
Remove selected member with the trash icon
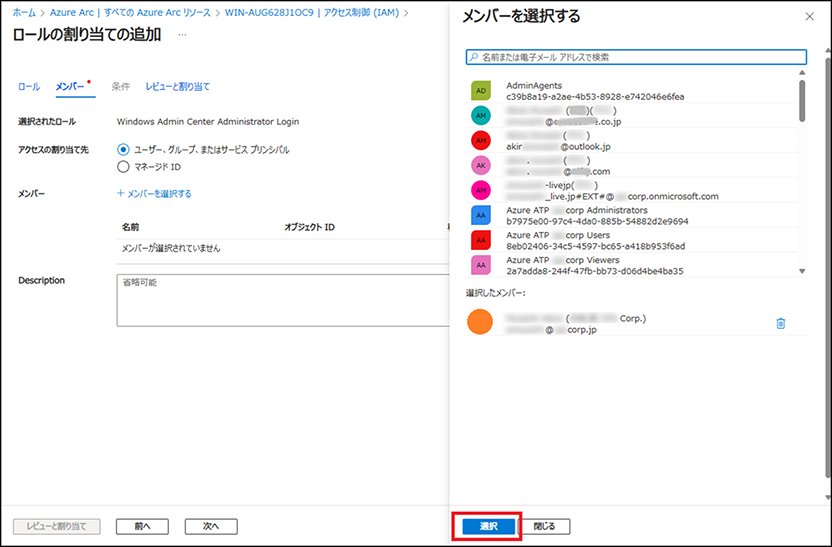[x=781, y=323]
